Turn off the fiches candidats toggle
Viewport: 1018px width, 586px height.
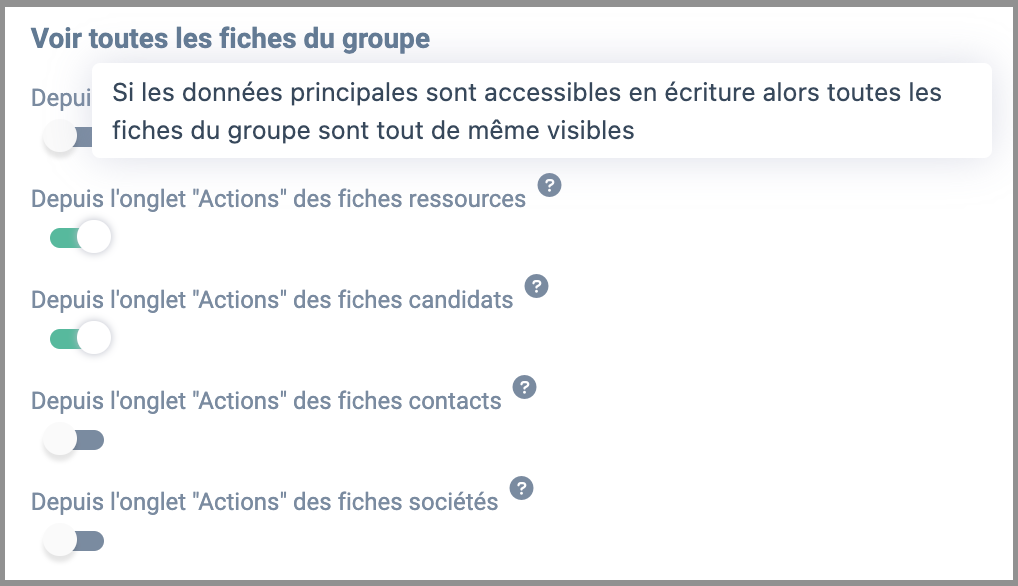click(80, 339)
